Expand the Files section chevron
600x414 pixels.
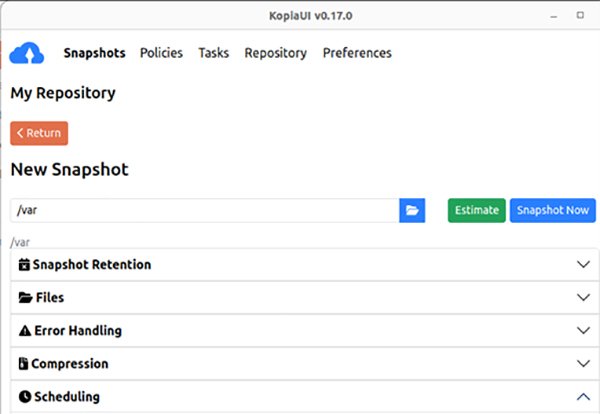tap(584, 298)
